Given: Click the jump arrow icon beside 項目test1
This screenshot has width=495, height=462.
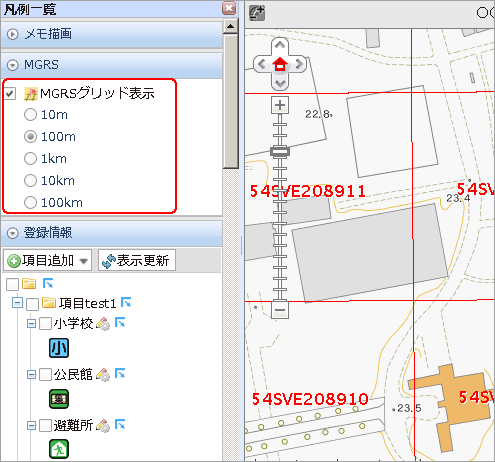Looking at the screenshot, I should [x=126, y=302].
